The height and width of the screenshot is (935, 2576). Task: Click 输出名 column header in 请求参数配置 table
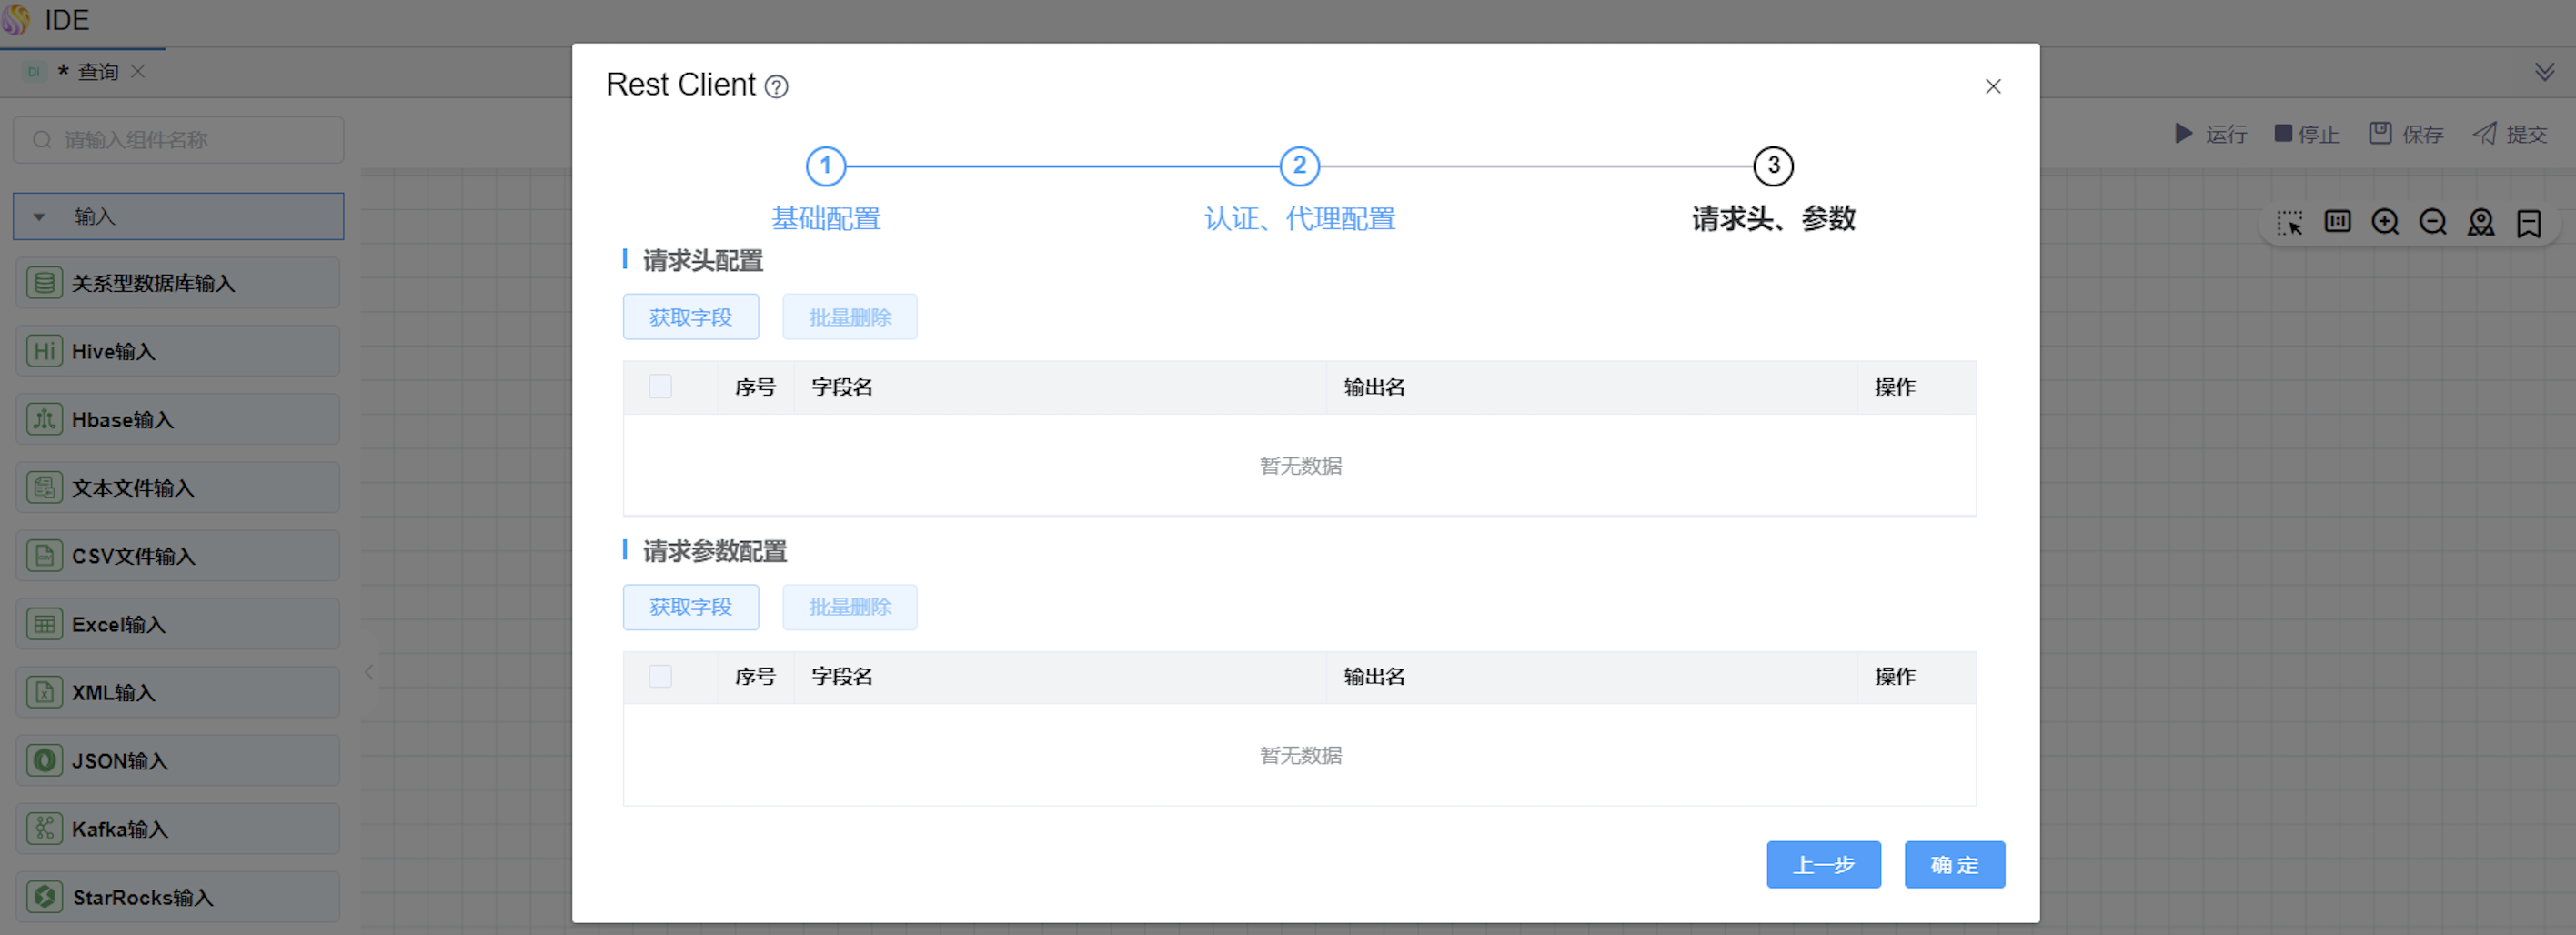(1374, 677)
